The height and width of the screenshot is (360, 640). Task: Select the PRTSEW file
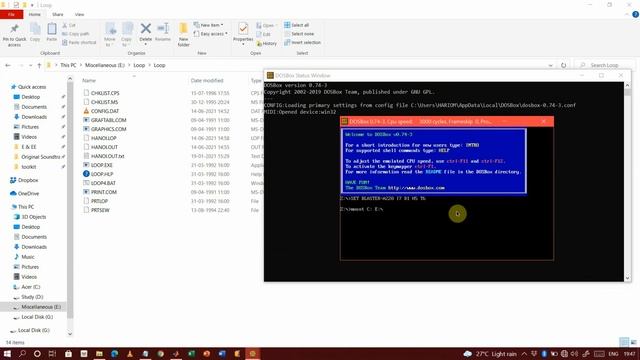[x=100, y=210]
